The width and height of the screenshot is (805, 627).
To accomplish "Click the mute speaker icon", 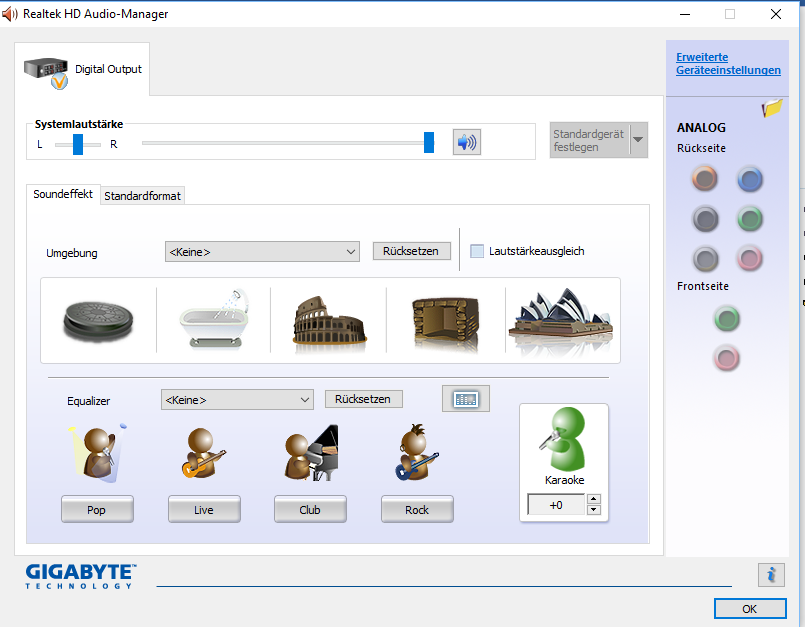I will [466, 142].
